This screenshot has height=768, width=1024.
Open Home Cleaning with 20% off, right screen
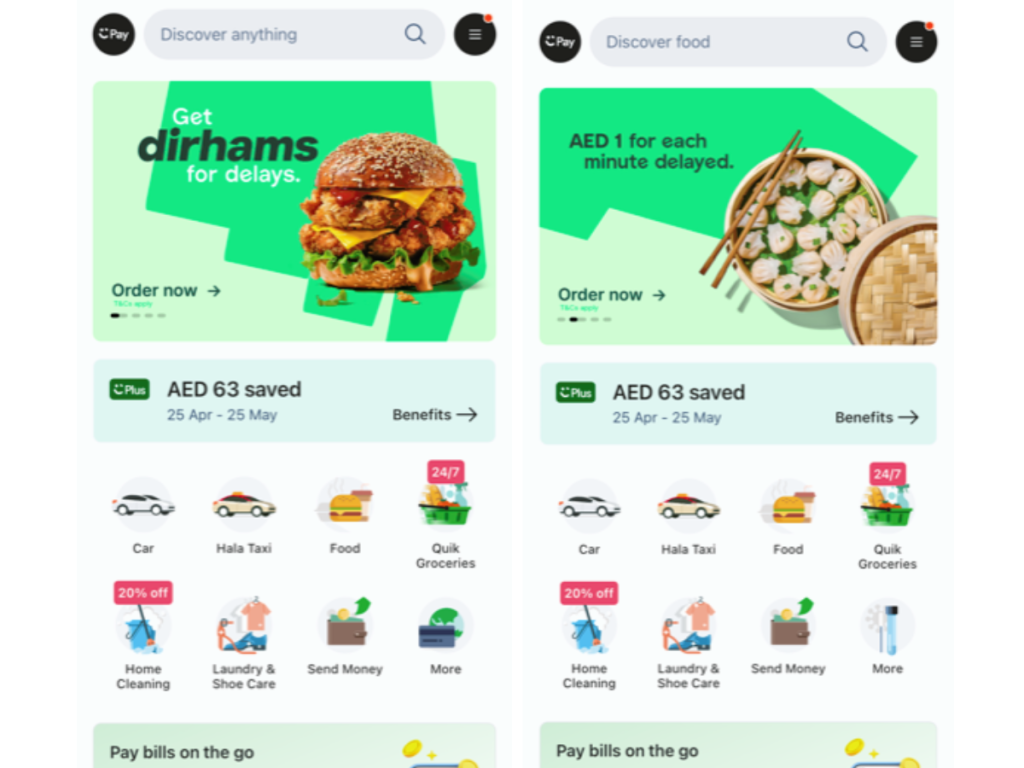(588, 626)
